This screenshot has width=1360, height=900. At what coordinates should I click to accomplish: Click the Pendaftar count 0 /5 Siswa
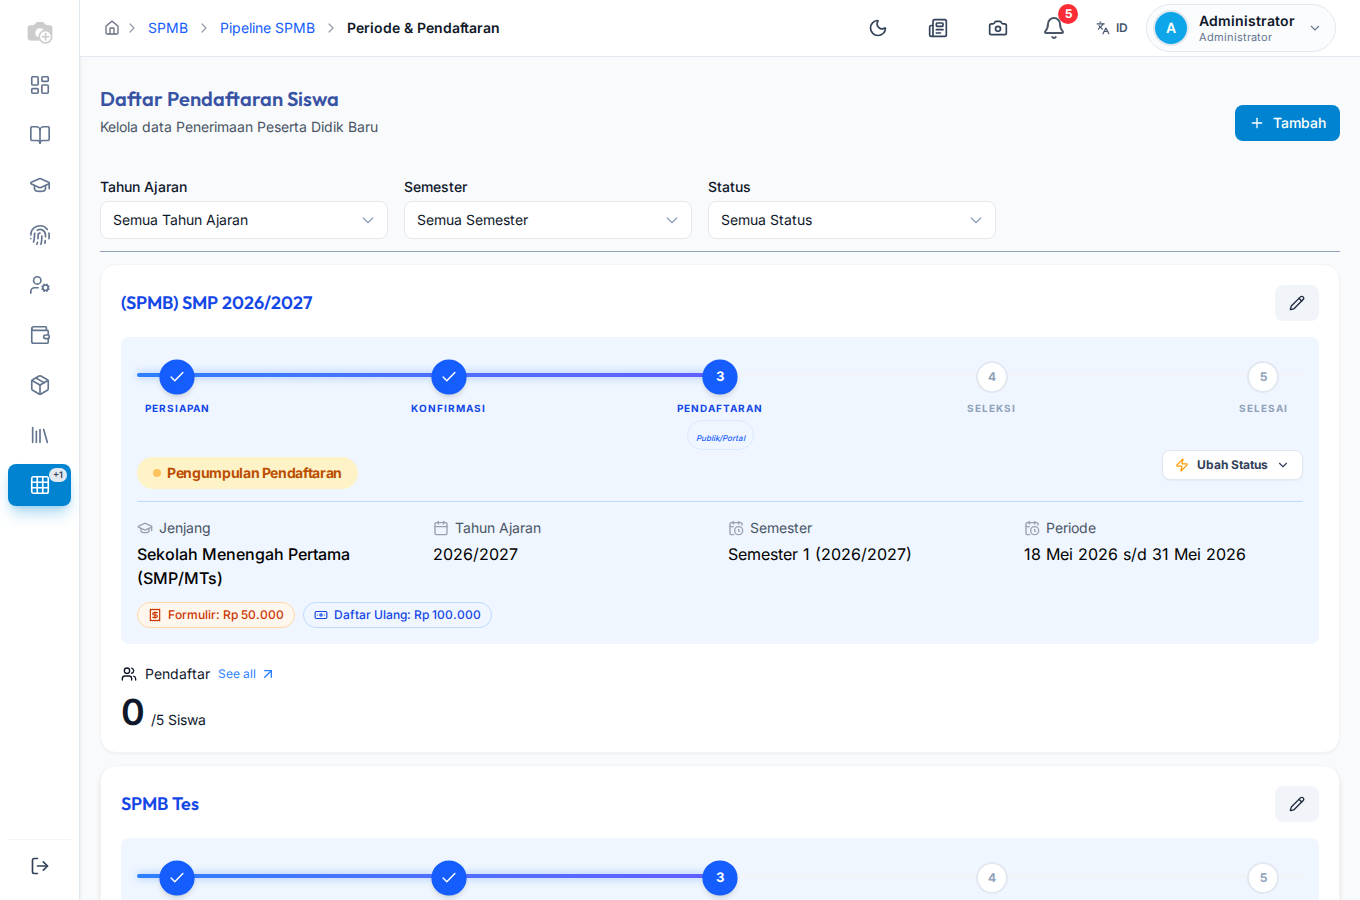164,713
